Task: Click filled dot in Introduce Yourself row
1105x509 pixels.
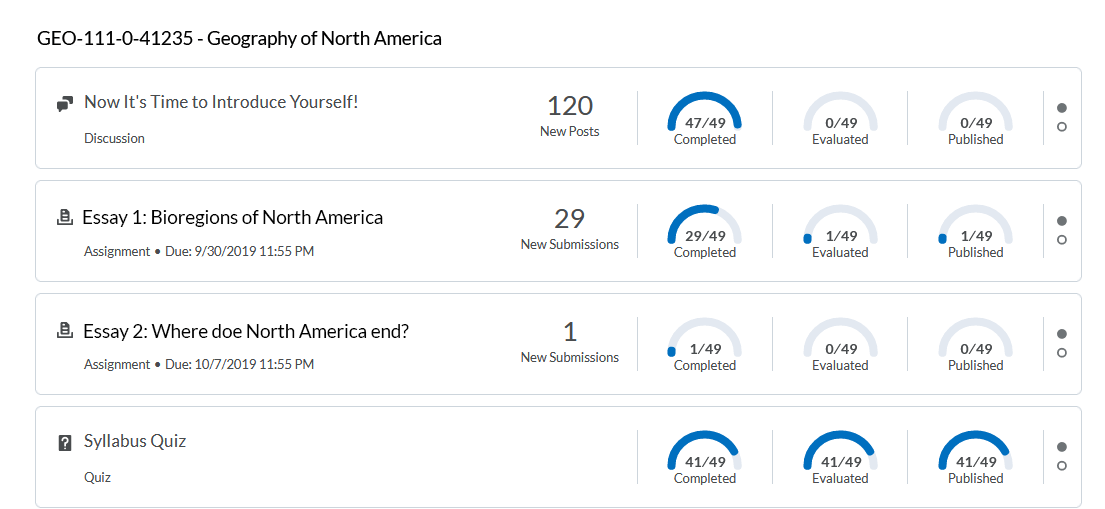Action: [1062, 108]
